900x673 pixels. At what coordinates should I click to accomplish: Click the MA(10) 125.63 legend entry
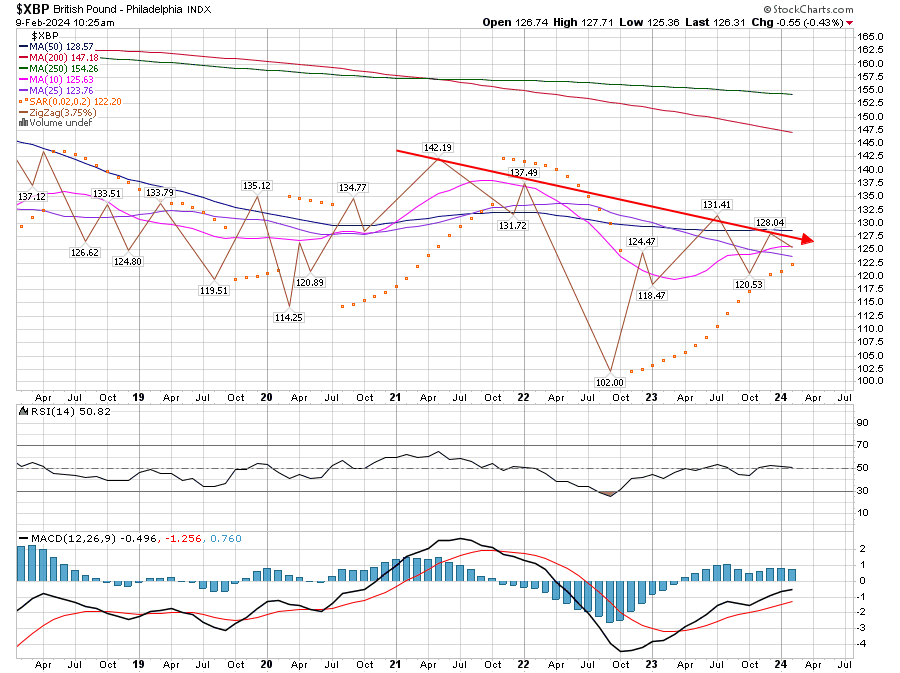click(61, 79)
